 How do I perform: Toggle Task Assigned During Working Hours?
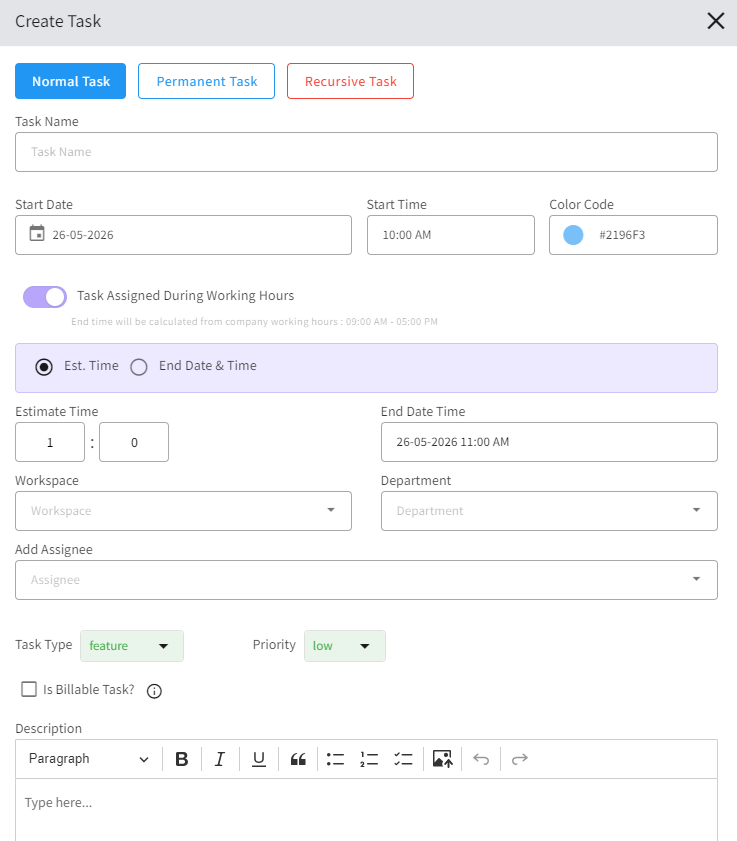tap(45, 297)
